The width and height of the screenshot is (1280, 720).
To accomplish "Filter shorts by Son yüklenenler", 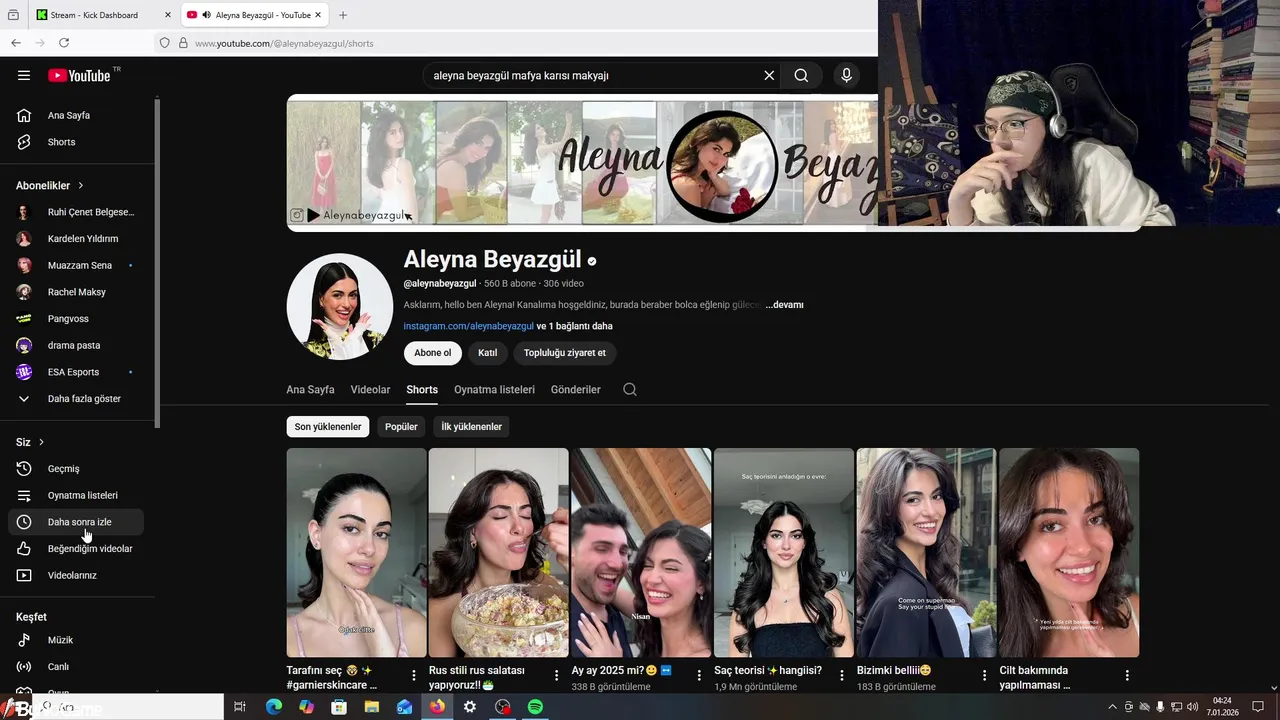I will click(x=328, y=427).
